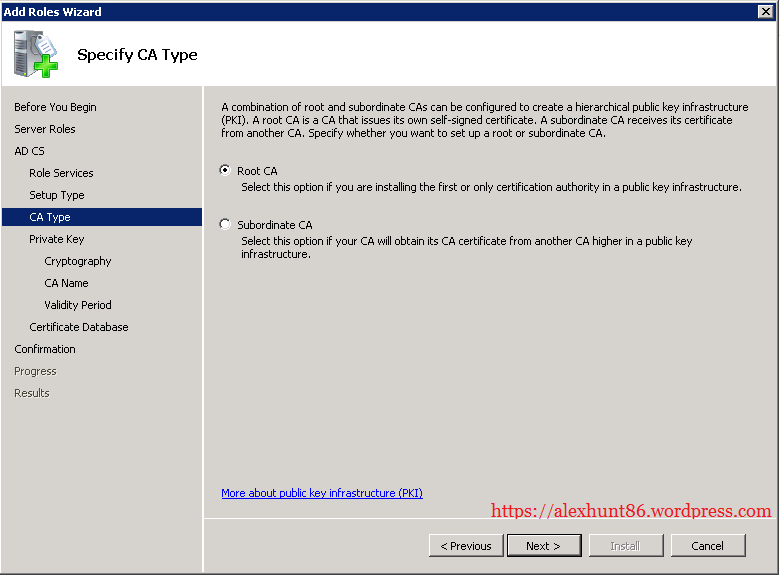The height and width of the screenshot is (575, 780).
Task: Open More about public key infrastructure link
Action: pos(321,493)
